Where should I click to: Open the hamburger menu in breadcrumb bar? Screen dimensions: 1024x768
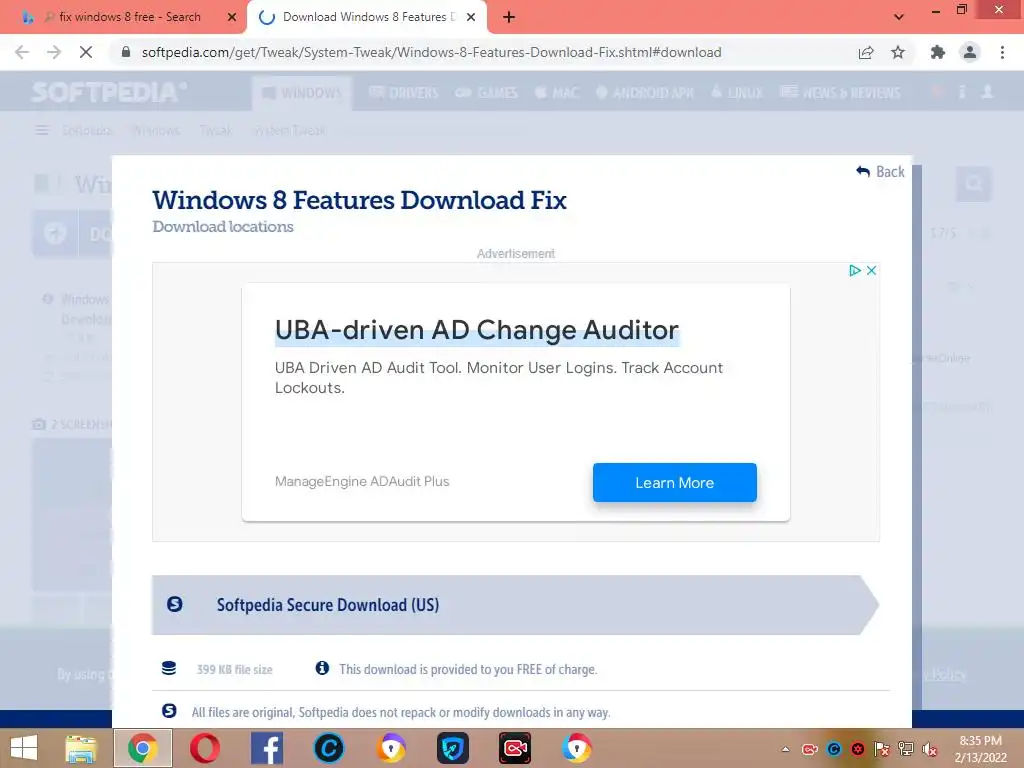[x=42, y=131]
